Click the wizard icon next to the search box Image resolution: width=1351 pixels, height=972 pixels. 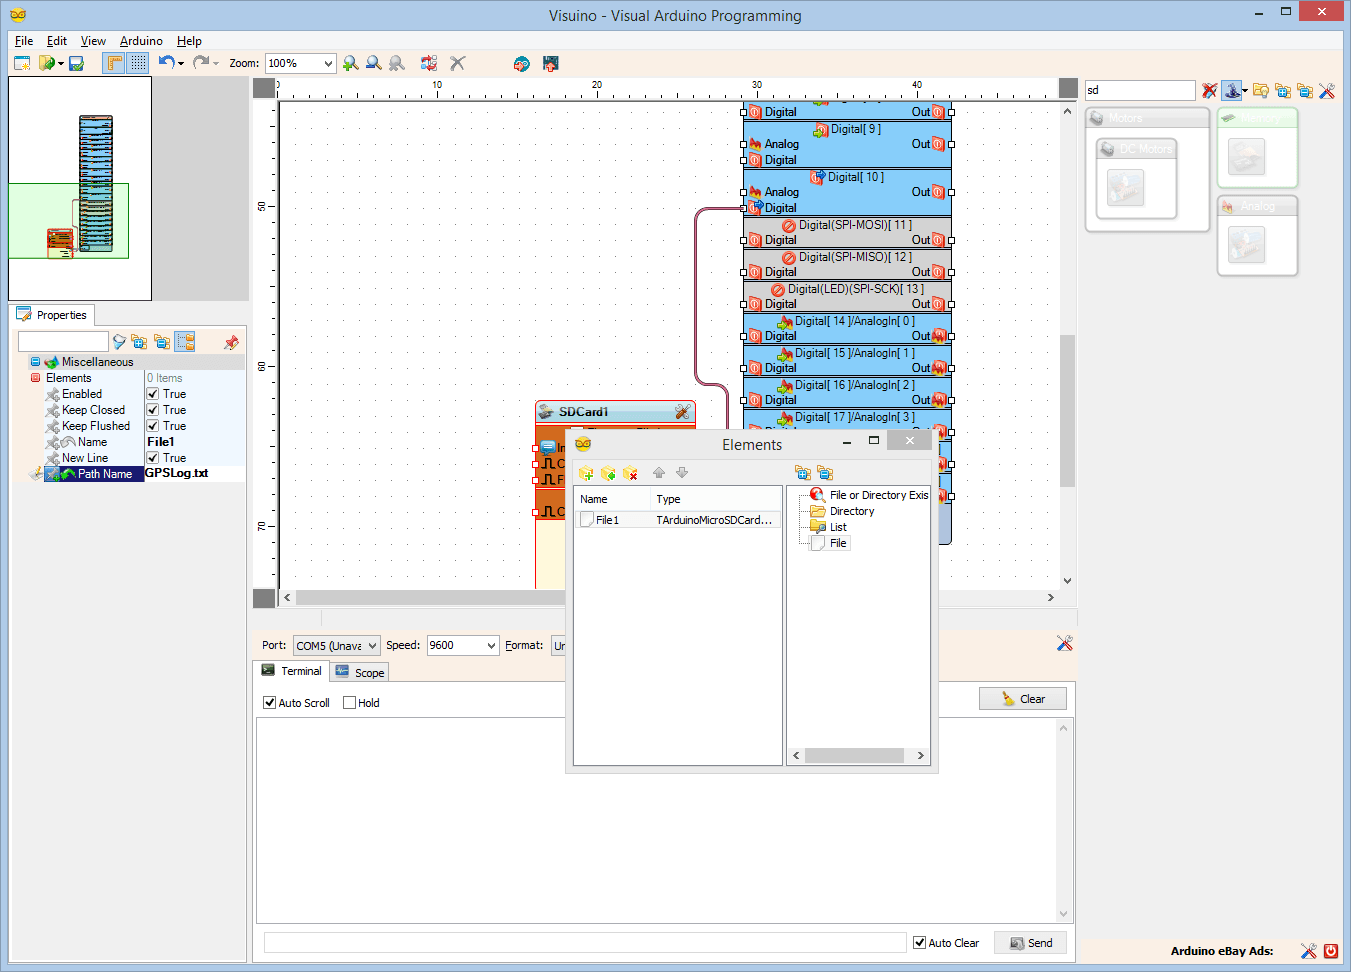click(x=1233, y=90)
